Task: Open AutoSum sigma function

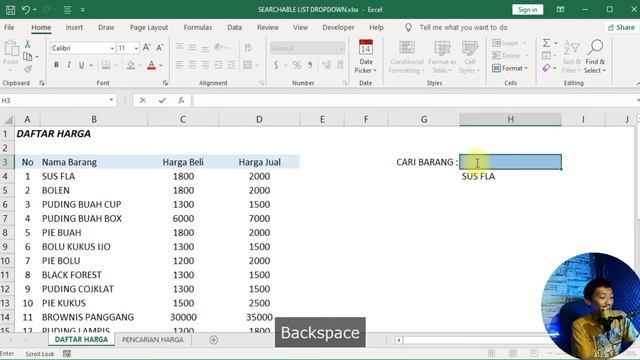Action: [x=546, y=42]
